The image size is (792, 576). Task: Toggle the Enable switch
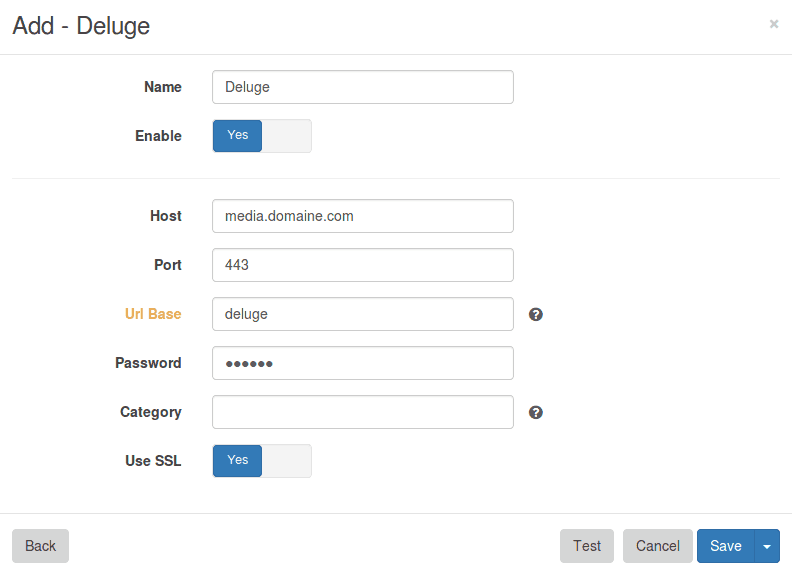262,136
